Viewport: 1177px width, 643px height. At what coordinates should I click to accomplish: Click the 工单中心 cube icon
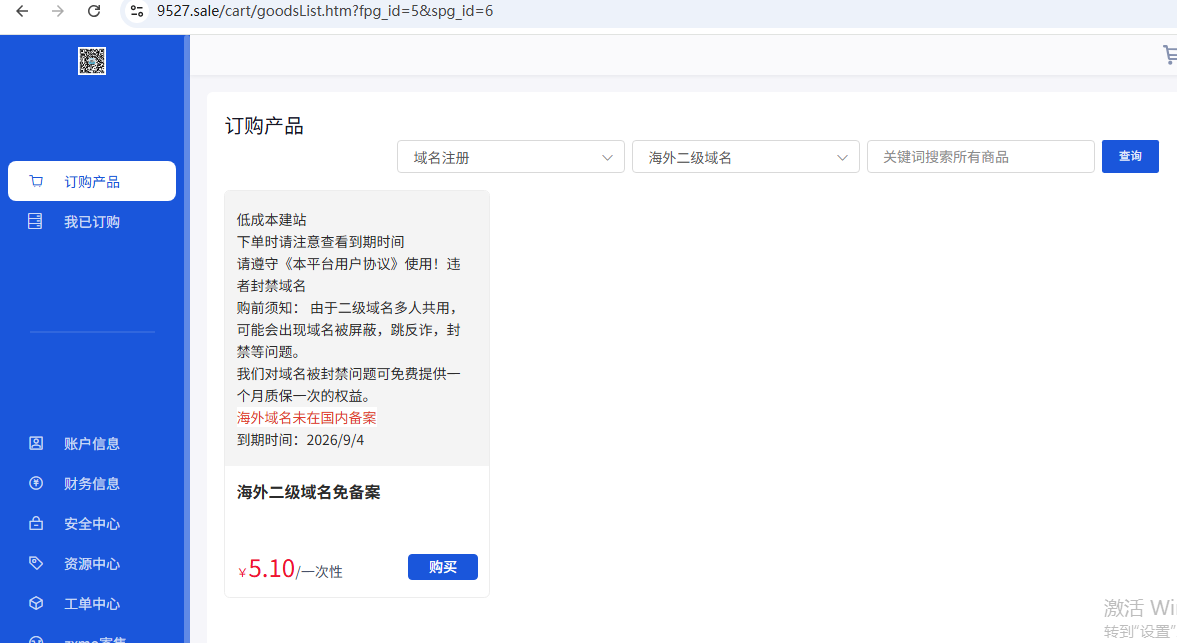tap(36, 603)
